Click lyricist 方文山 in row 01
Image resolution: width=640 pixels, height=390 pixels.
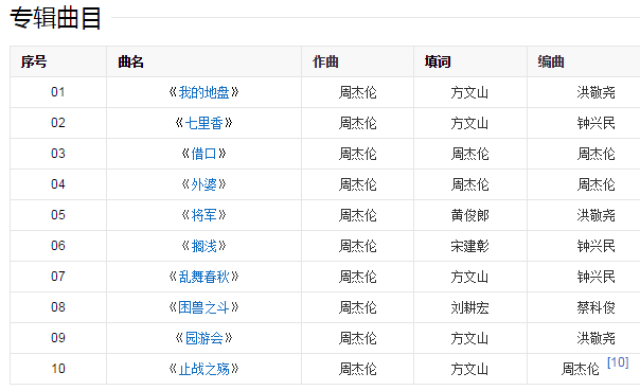[470, 93]
